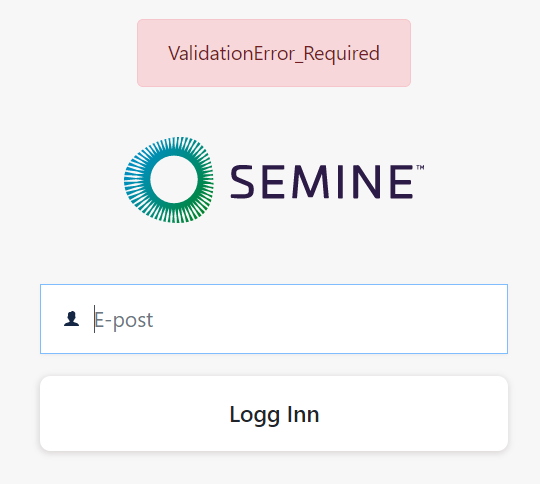
Task: Click the E-post placeholder text
Action: point(124,320)
